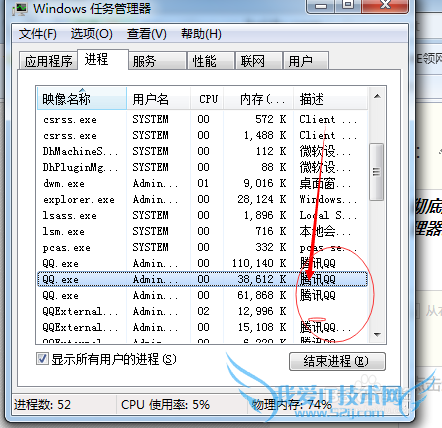Select the QQExternal row using 12,996 K

tap(202, 311)
